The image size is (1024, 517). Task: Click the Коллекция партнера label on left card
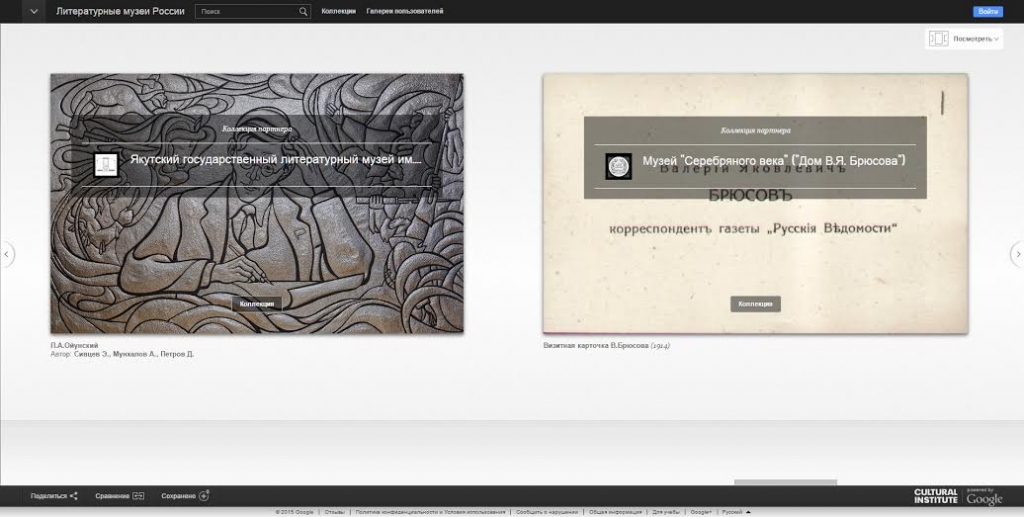[257, 129]
